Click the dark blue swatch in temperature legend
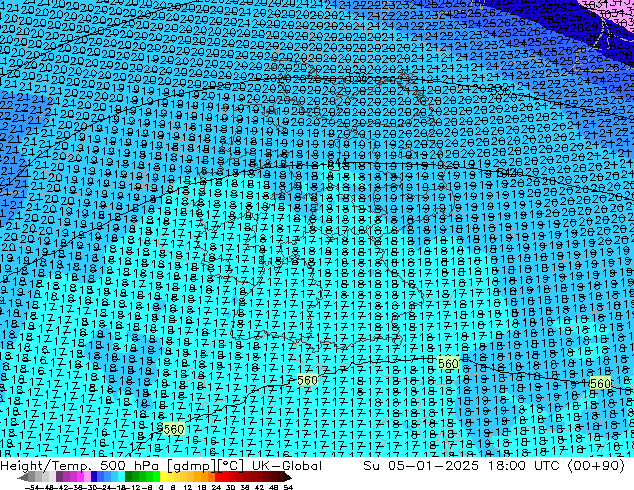This screenshot has height=490, width=634. 94,476
